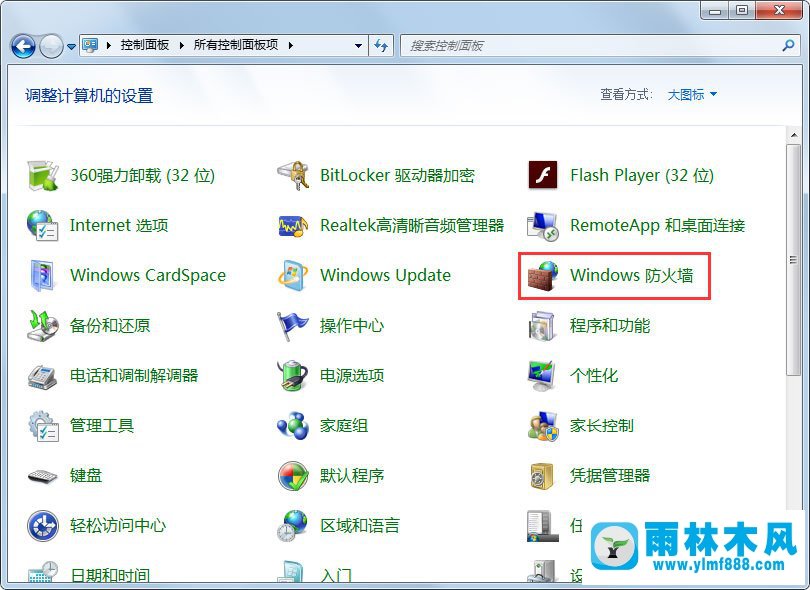The image size is (810, 590).
Task: Open the BitLocker 驱动器加密 icon
Action: pyautogui.click(x=293, y=176)
